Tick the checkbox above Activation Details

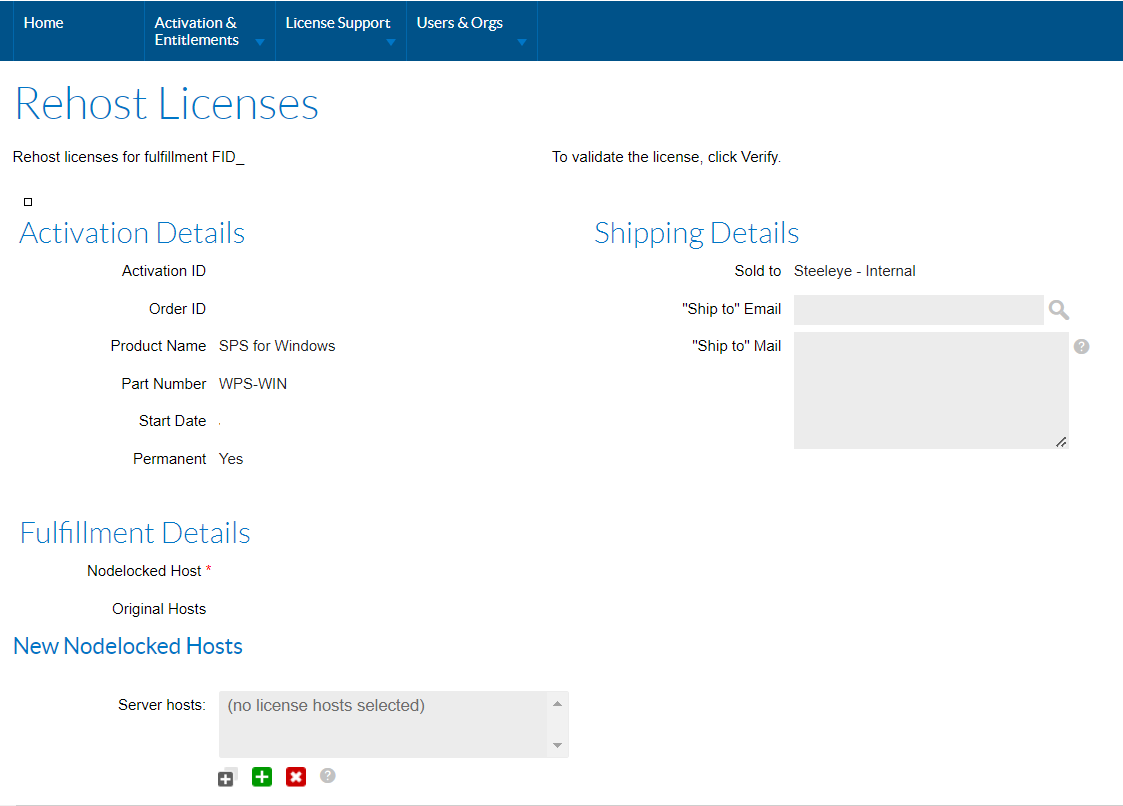(27, 201)
